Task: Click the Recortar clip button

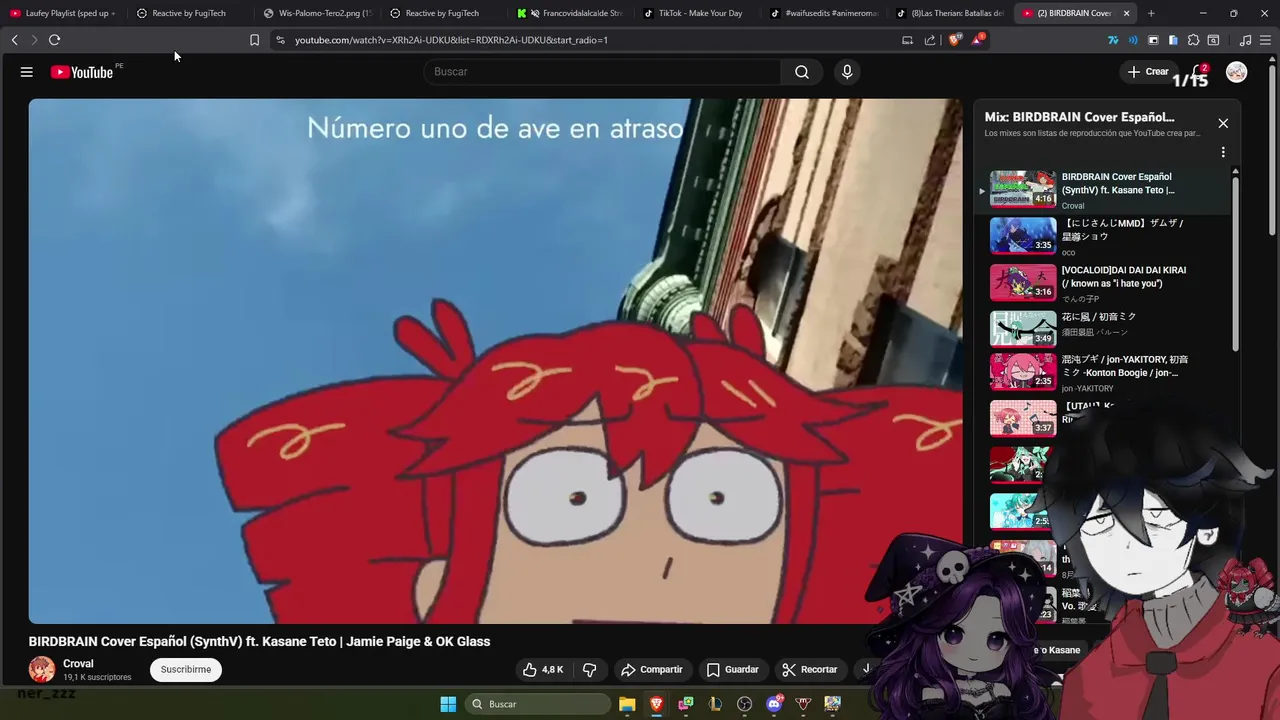Action: pyautogui.click(x=809, y=670)
